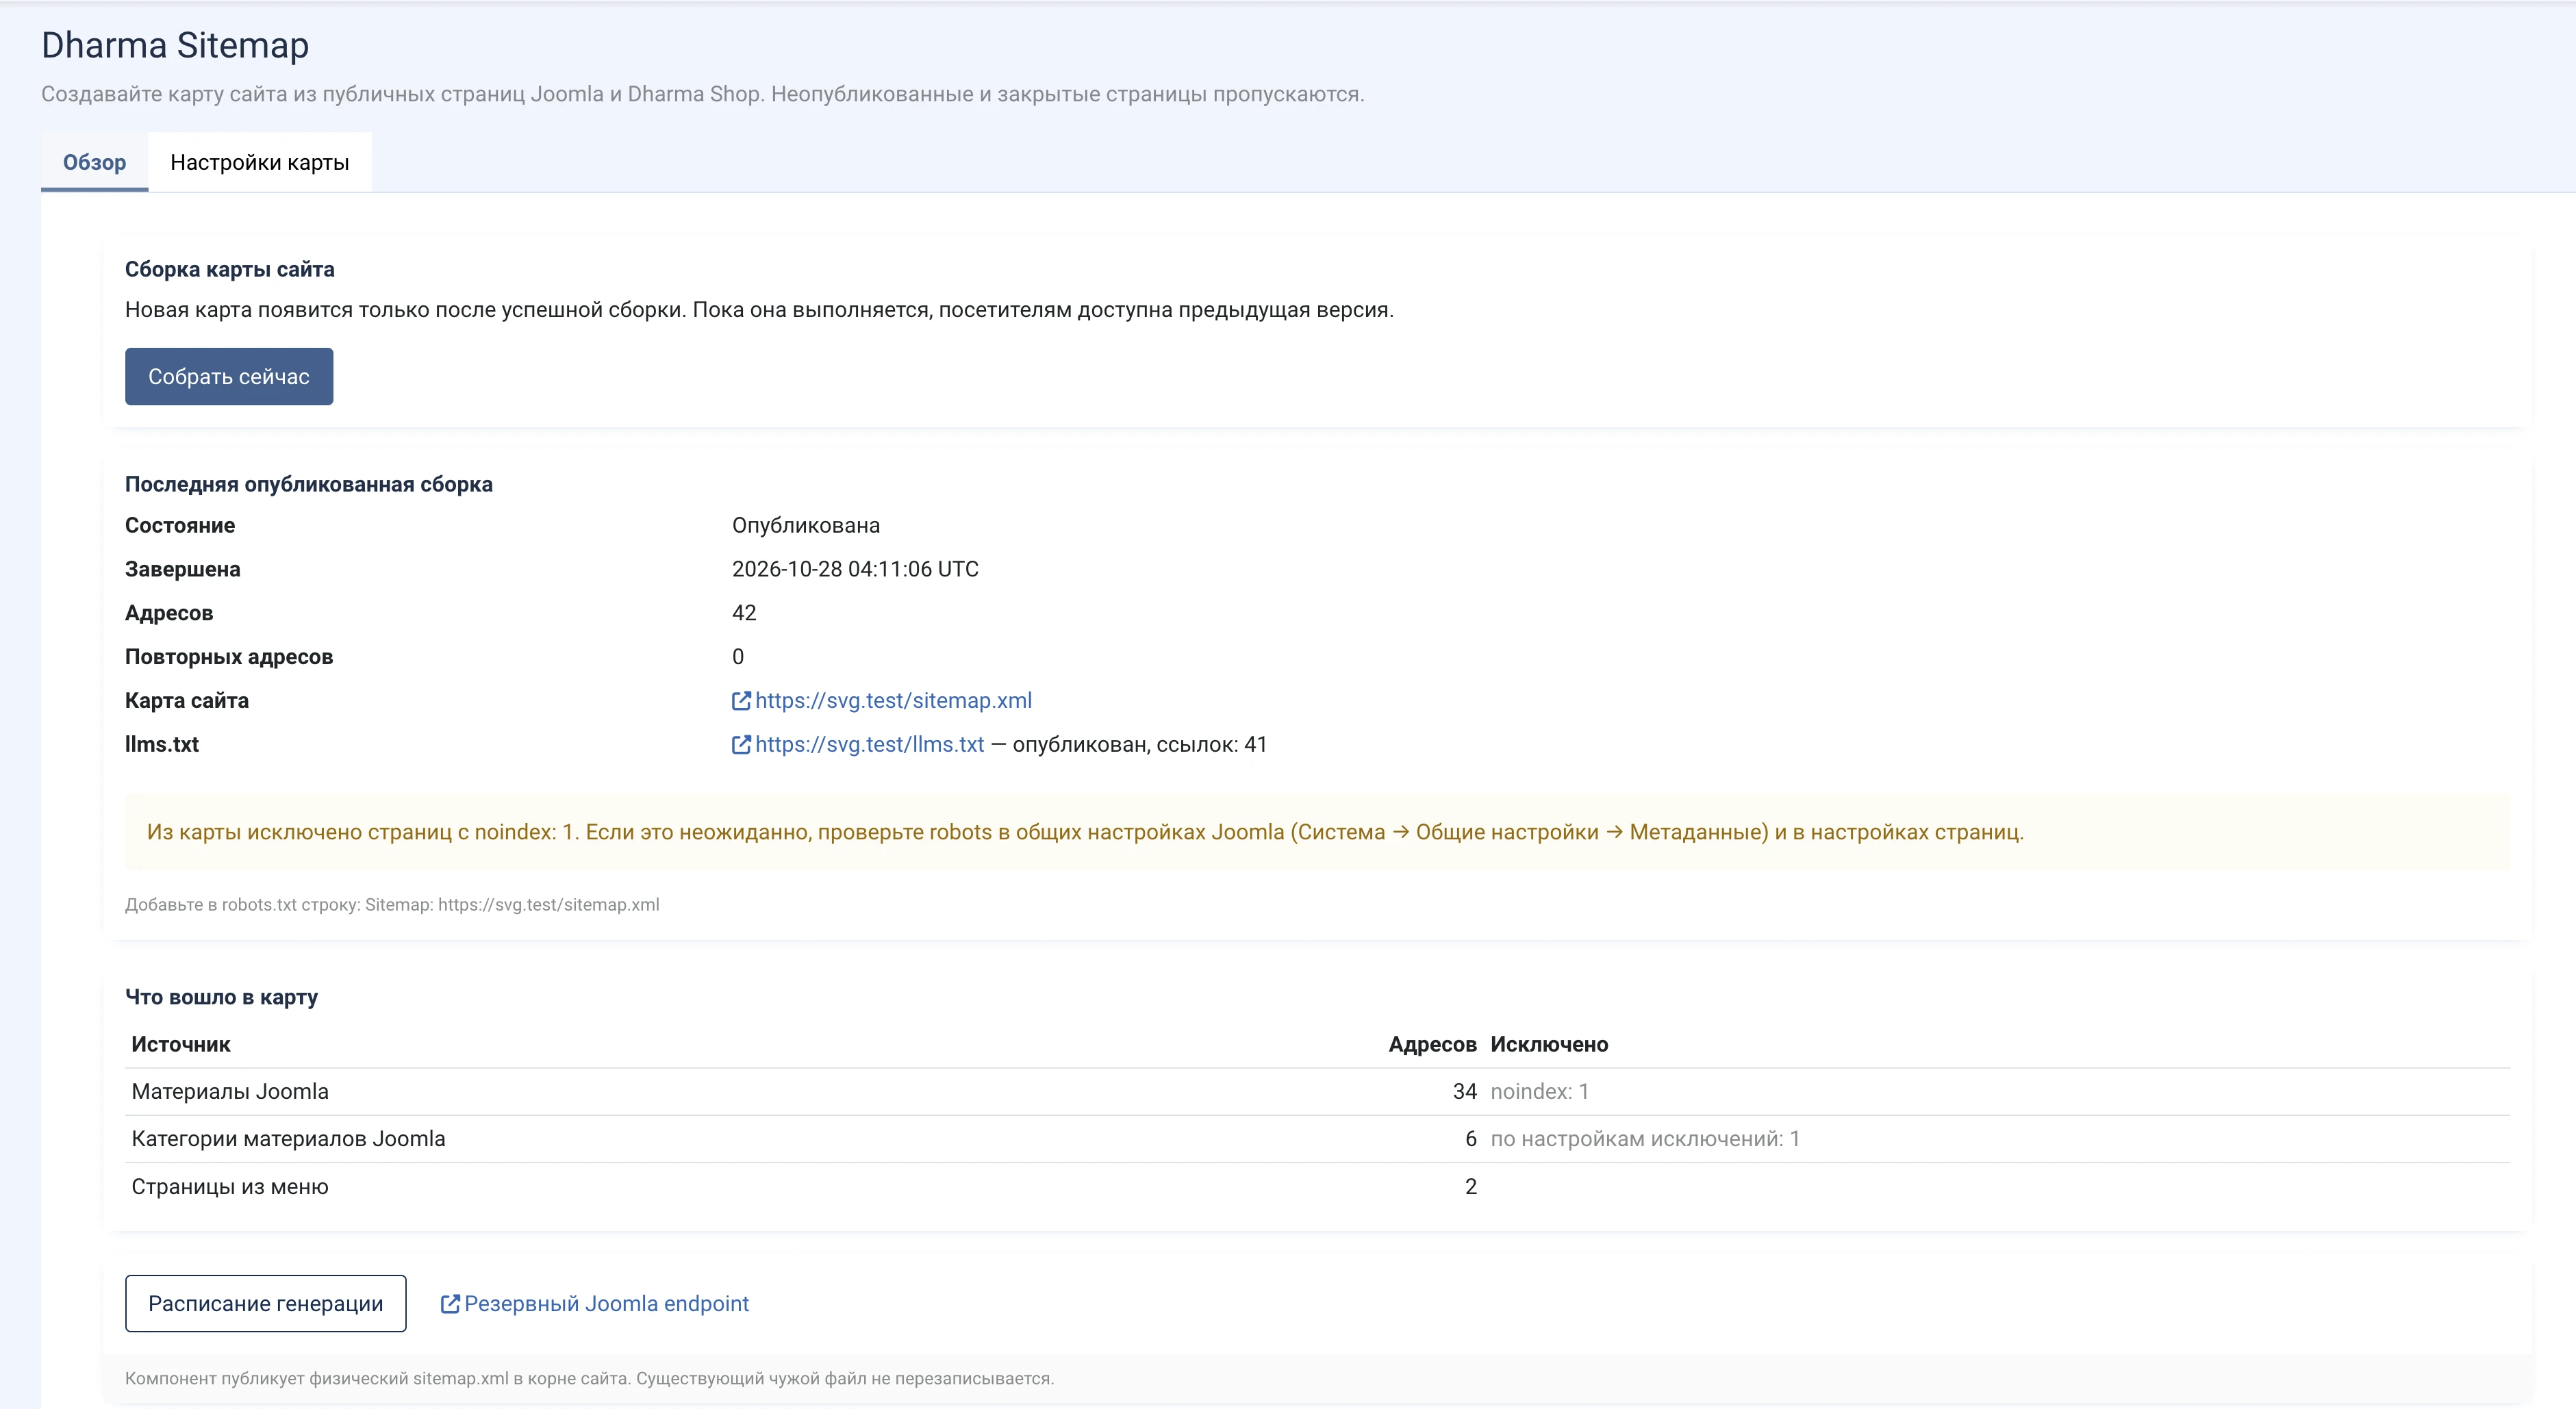The image size is (2576, 1409).
Task: Select the Категории материалов Joomla row
Action: click(1317, 1139)
